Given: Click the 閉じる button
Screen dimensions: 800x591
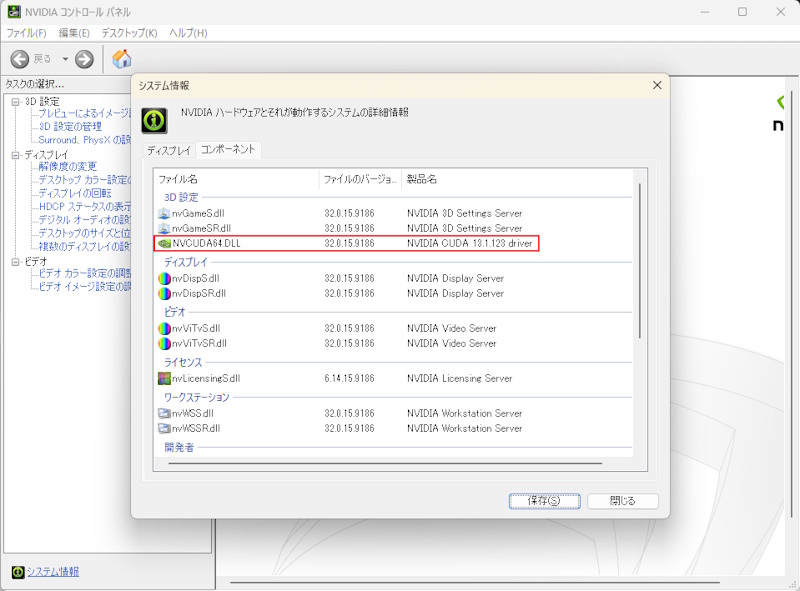Looking at the screenshot, I should 623,500.
